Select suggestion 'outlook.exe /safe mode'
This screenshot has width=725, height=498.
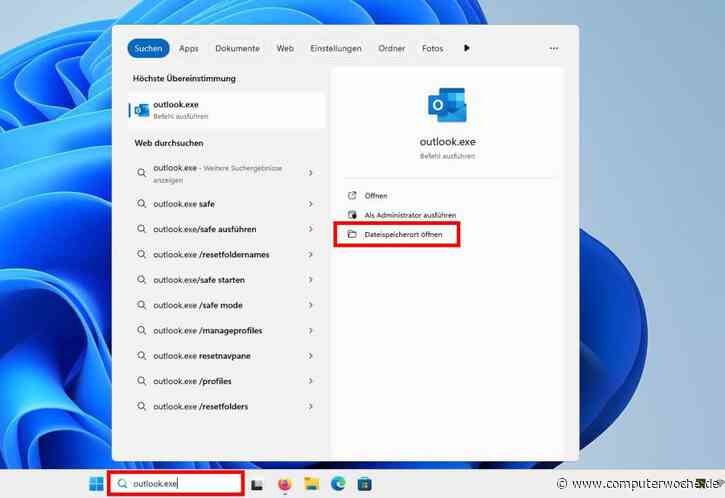(227, 305)
